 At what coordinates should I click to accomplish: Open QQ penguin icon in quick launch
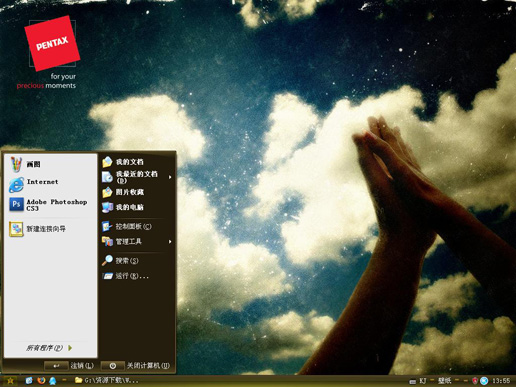tap(53, 380)
